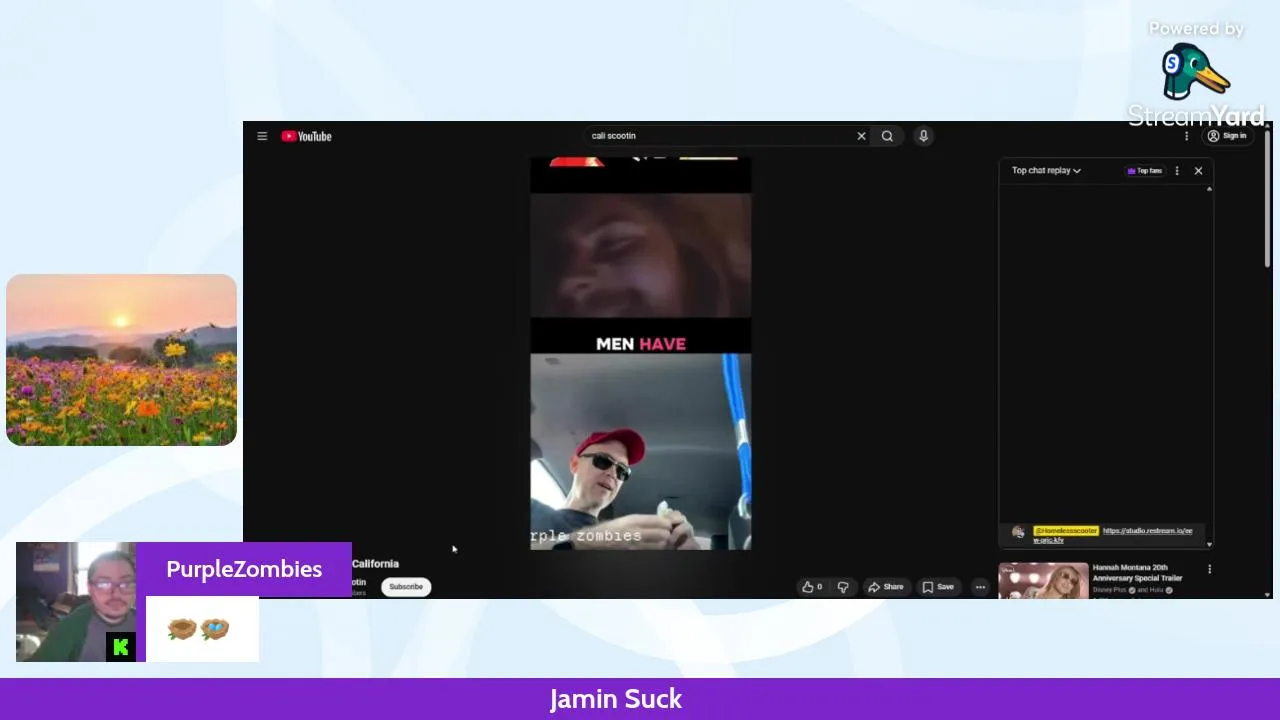Share the video
This screenshot has height=720, width=1280.
(x=886, y=587)
